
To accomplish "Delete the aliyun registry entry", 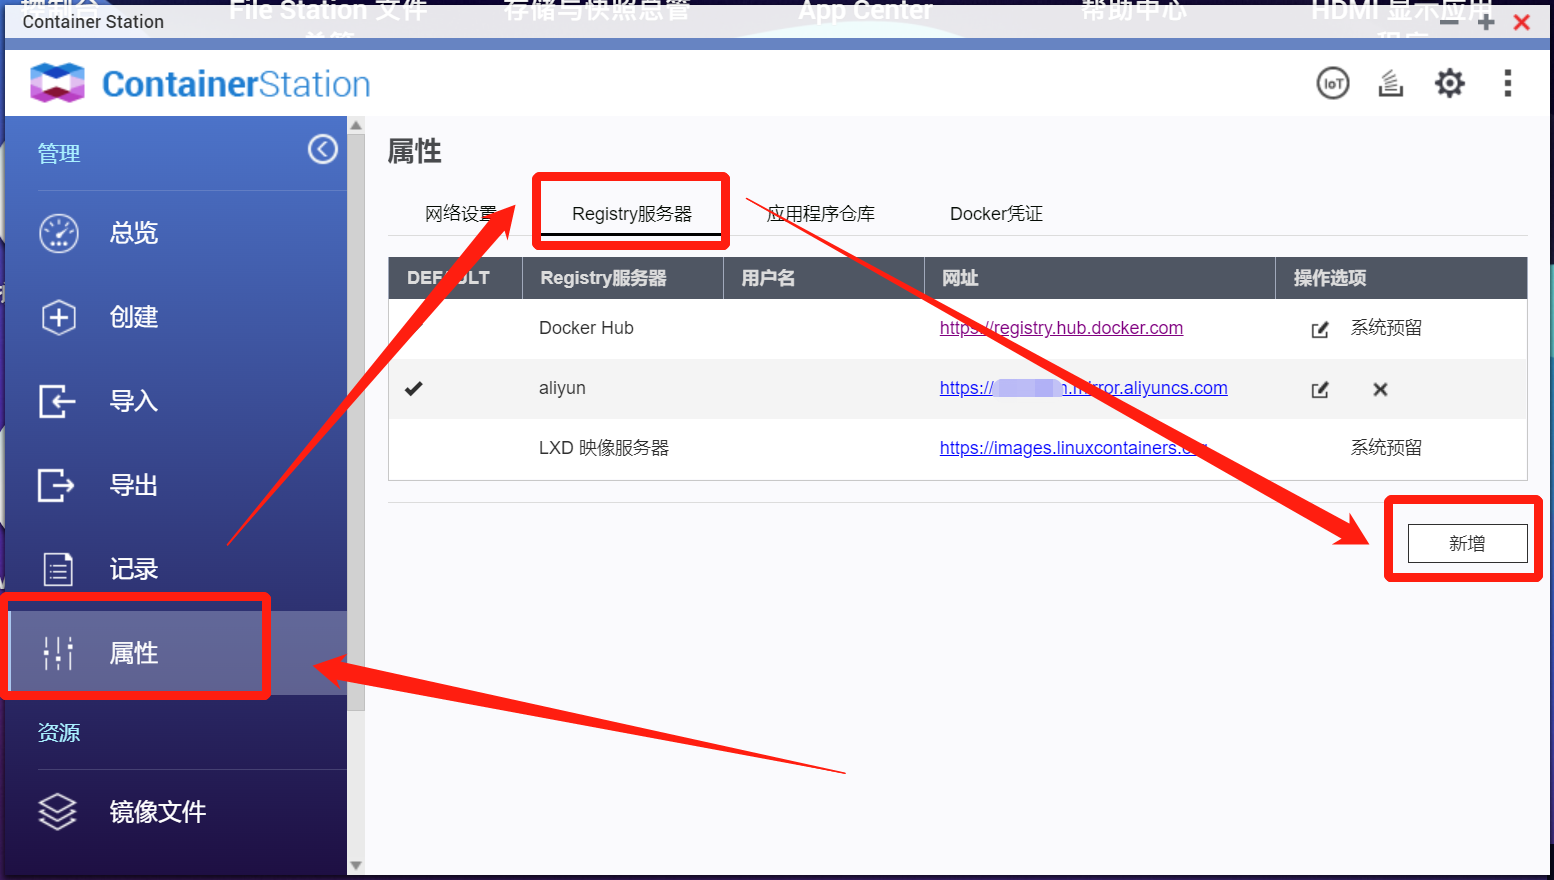I will tap(1380, 389).
